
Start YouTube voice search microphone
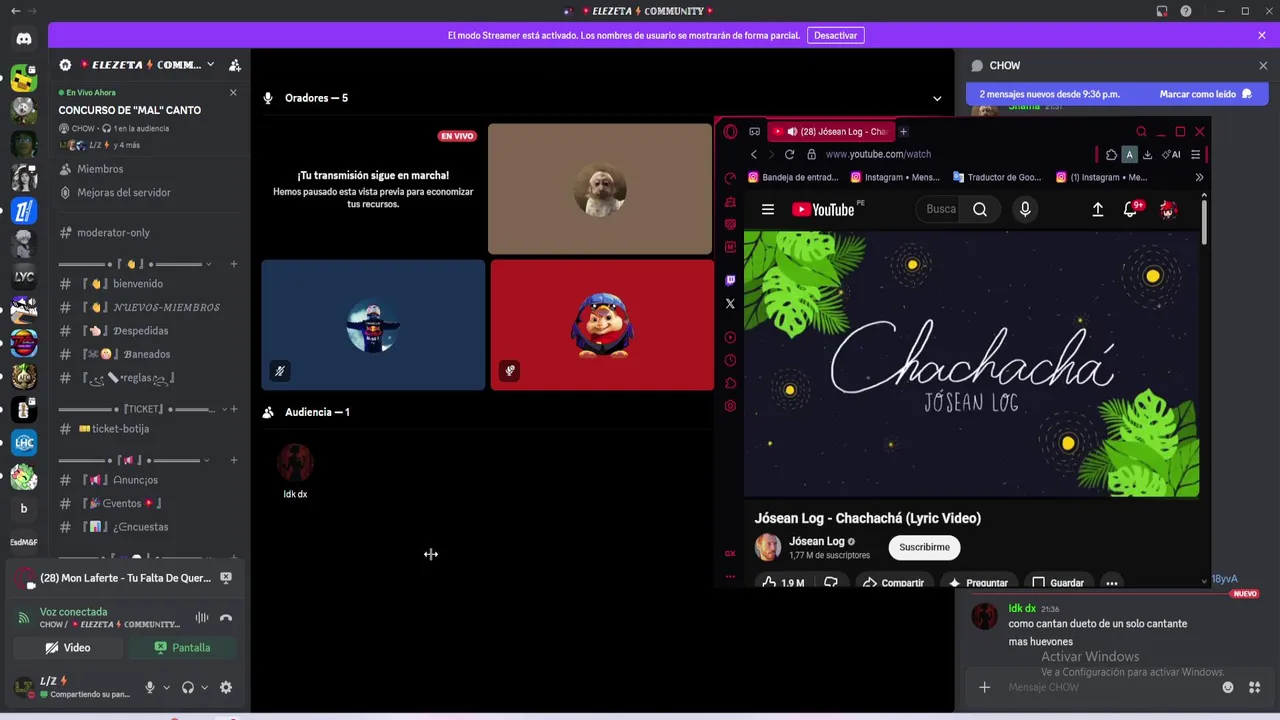click(1024, 209)
